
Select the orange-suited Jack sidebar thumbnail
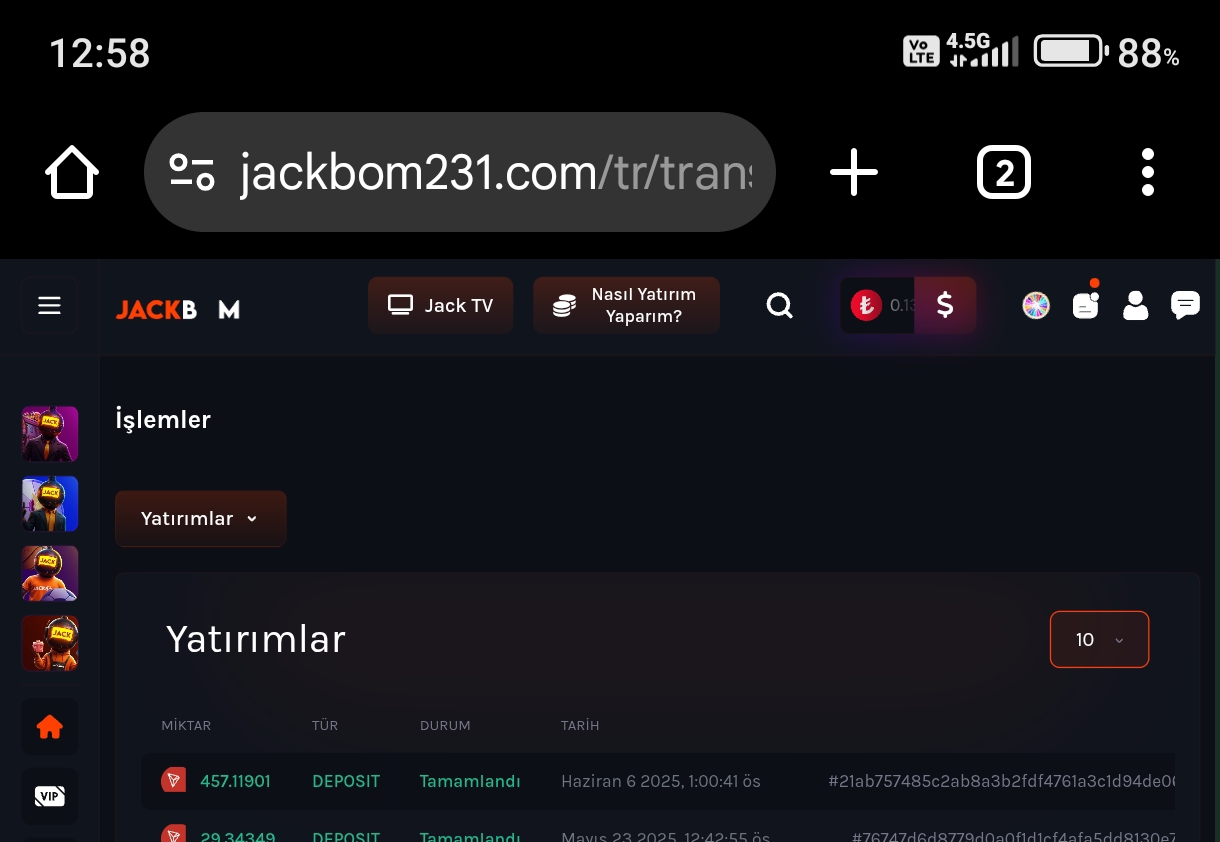(50, 573)
